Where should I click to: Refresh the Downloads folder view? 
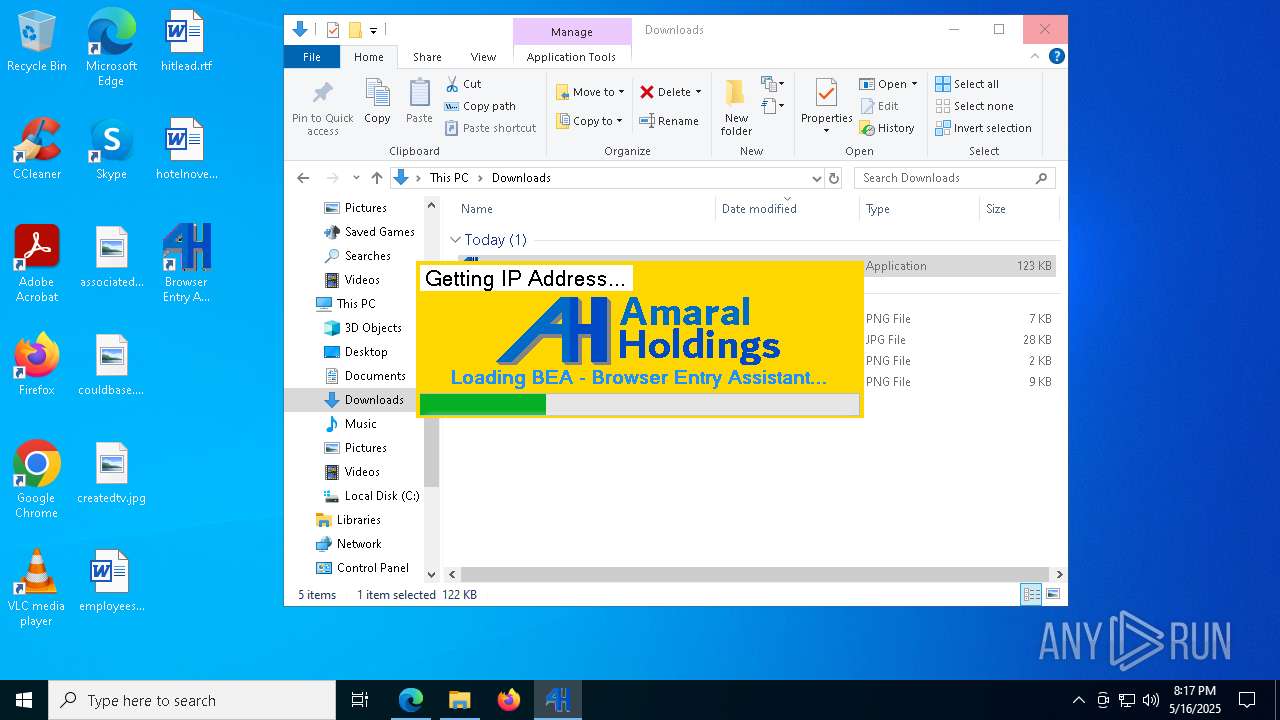click(x=834, y=178)
